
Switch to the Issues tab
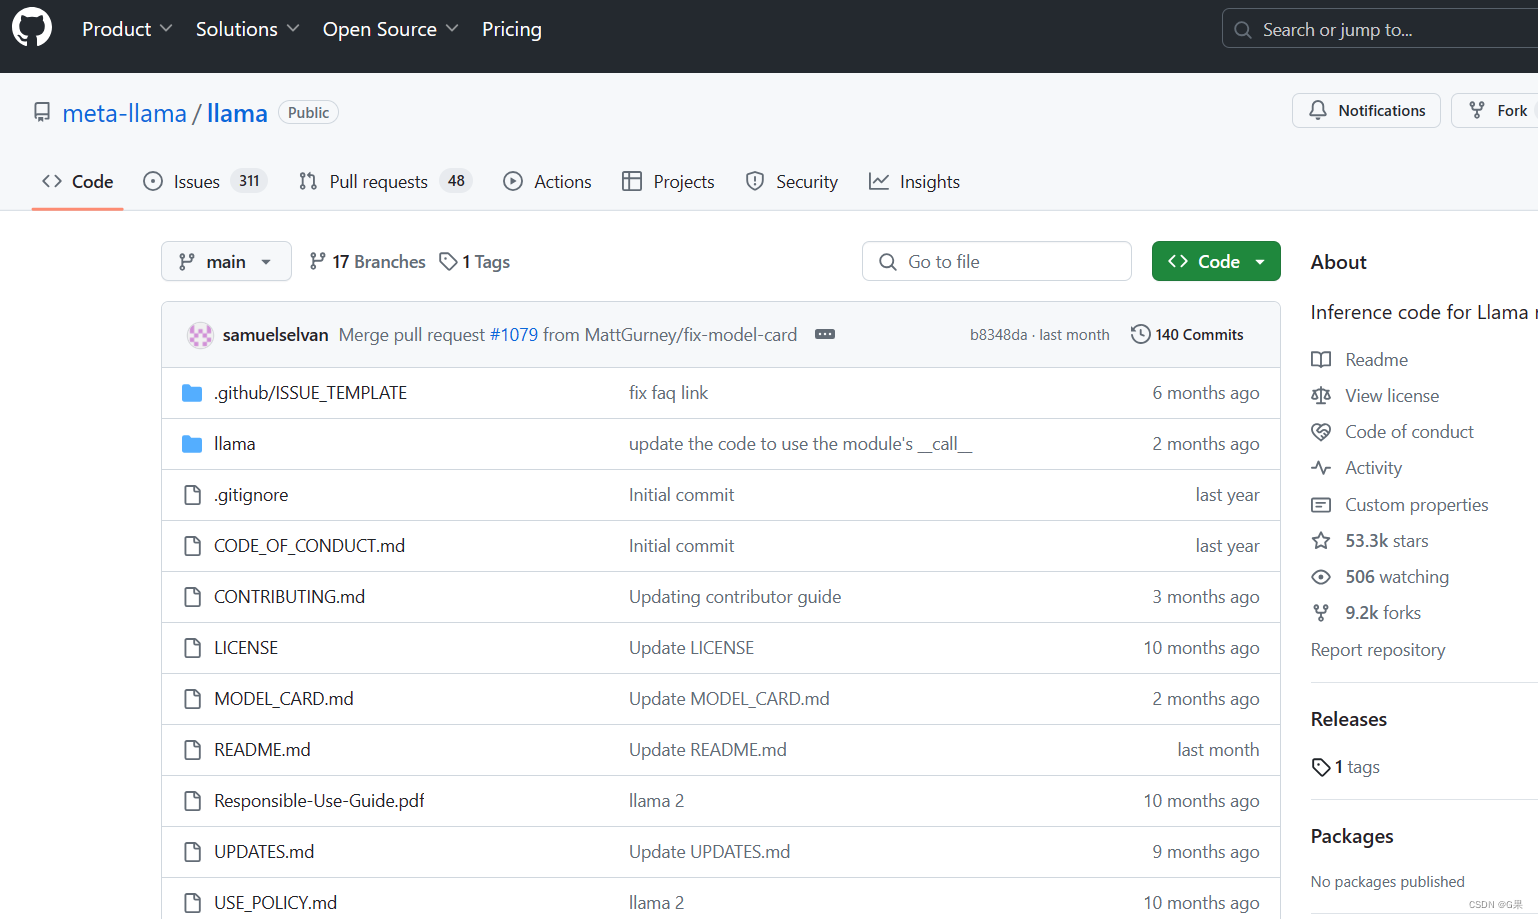pyautogui.click(x=205, y=181)
